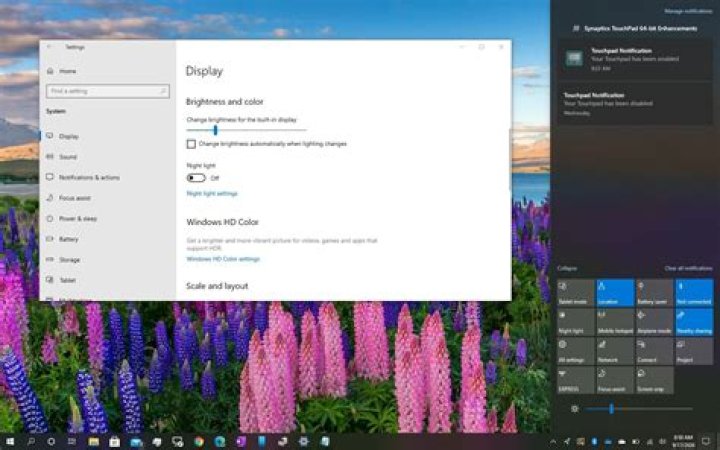Open All settings from Action Center
Screen dimensions: 720x450
[x=575, y=351]
